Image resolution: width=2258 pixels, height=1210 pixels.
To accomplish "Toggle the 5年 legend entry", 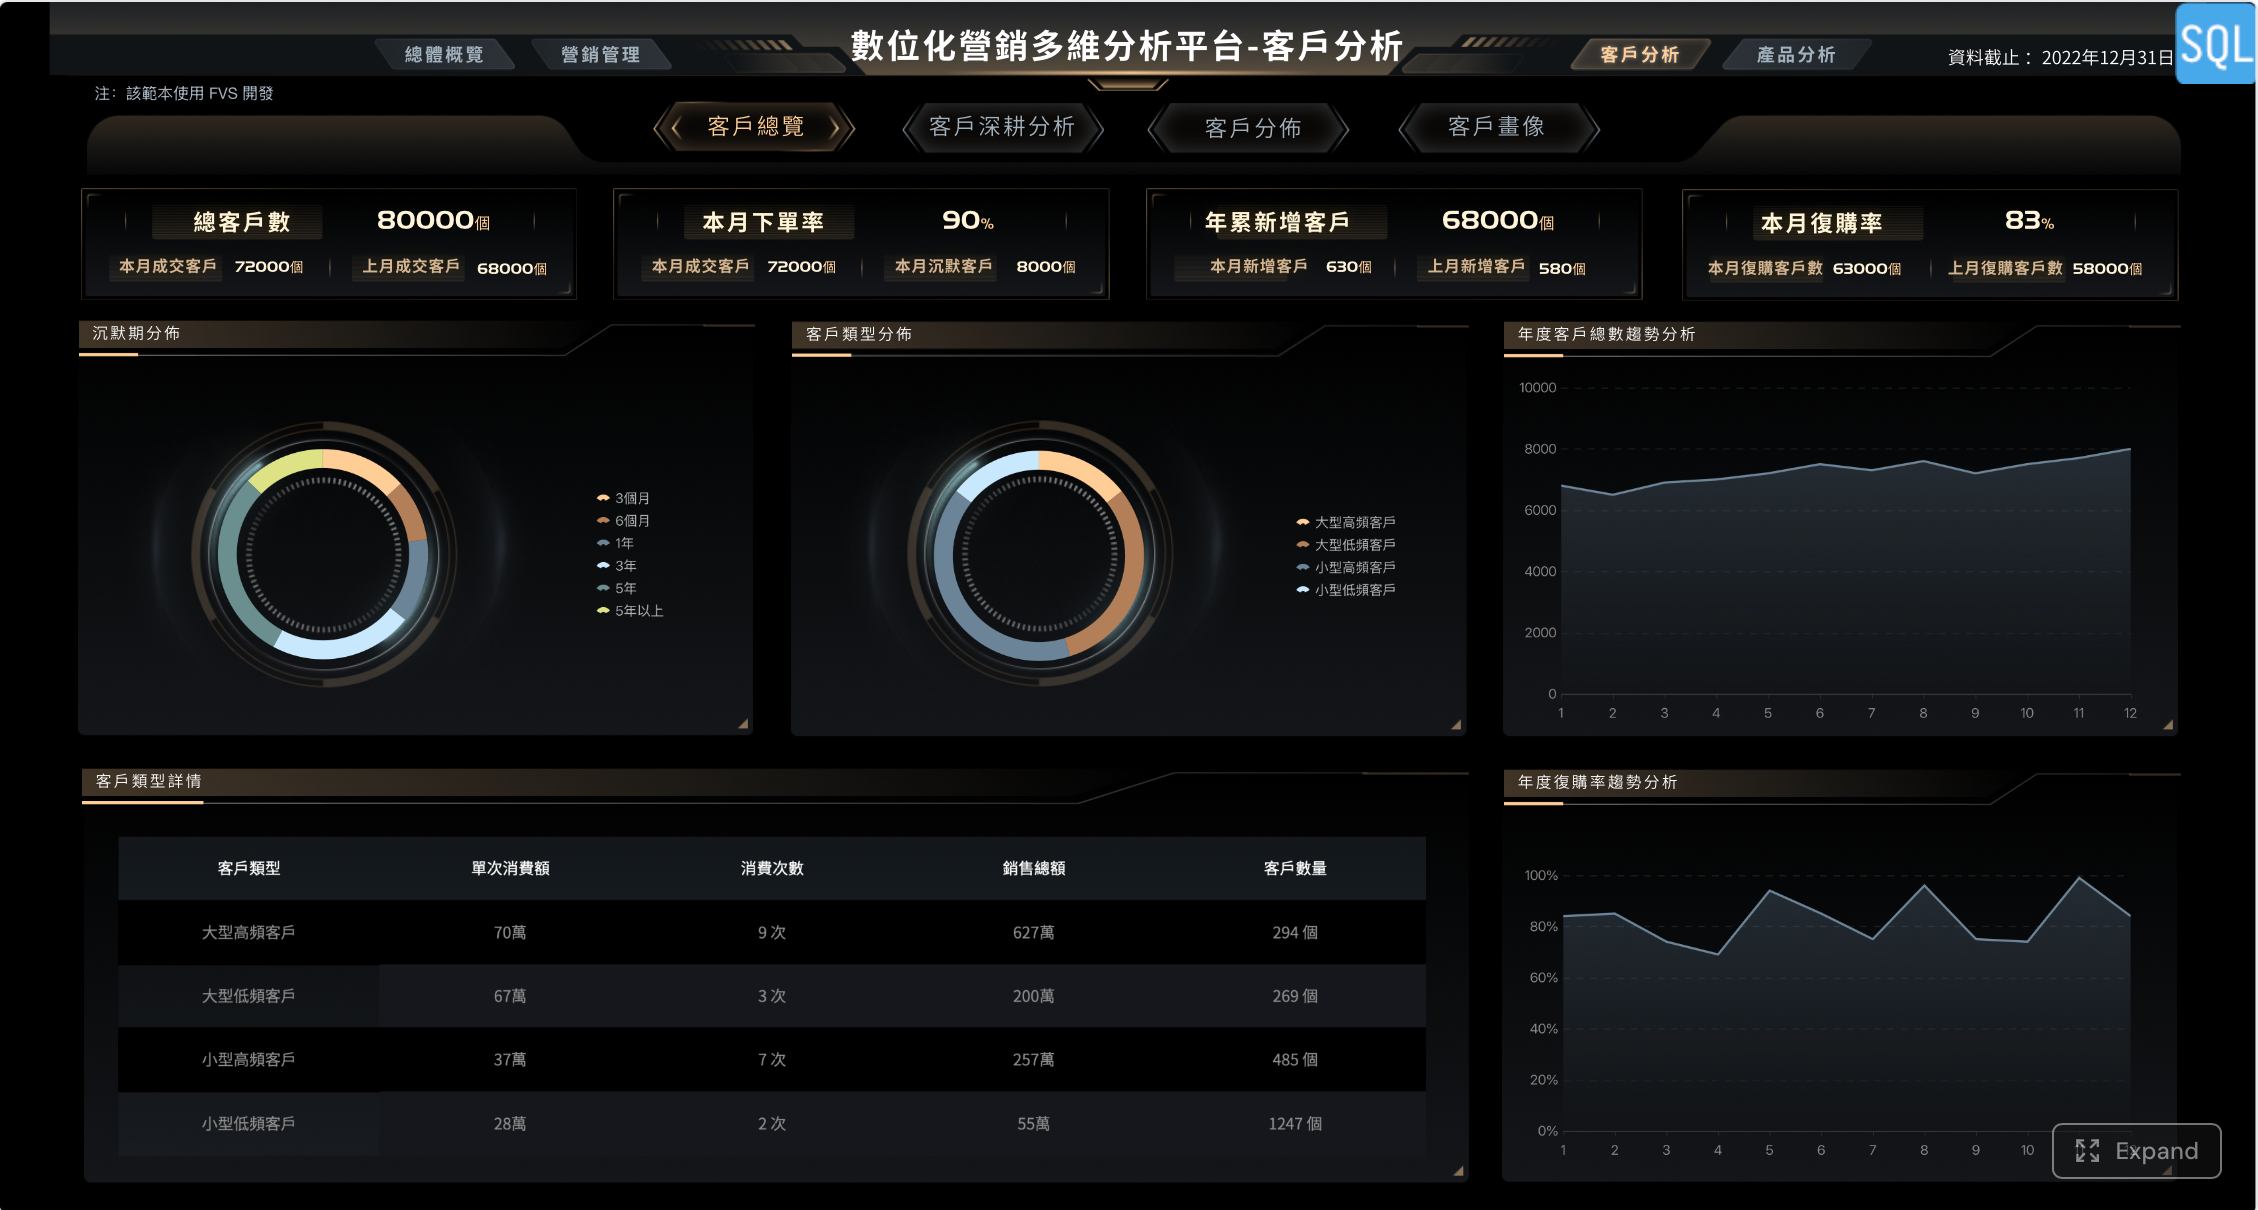I will (616, 588).
